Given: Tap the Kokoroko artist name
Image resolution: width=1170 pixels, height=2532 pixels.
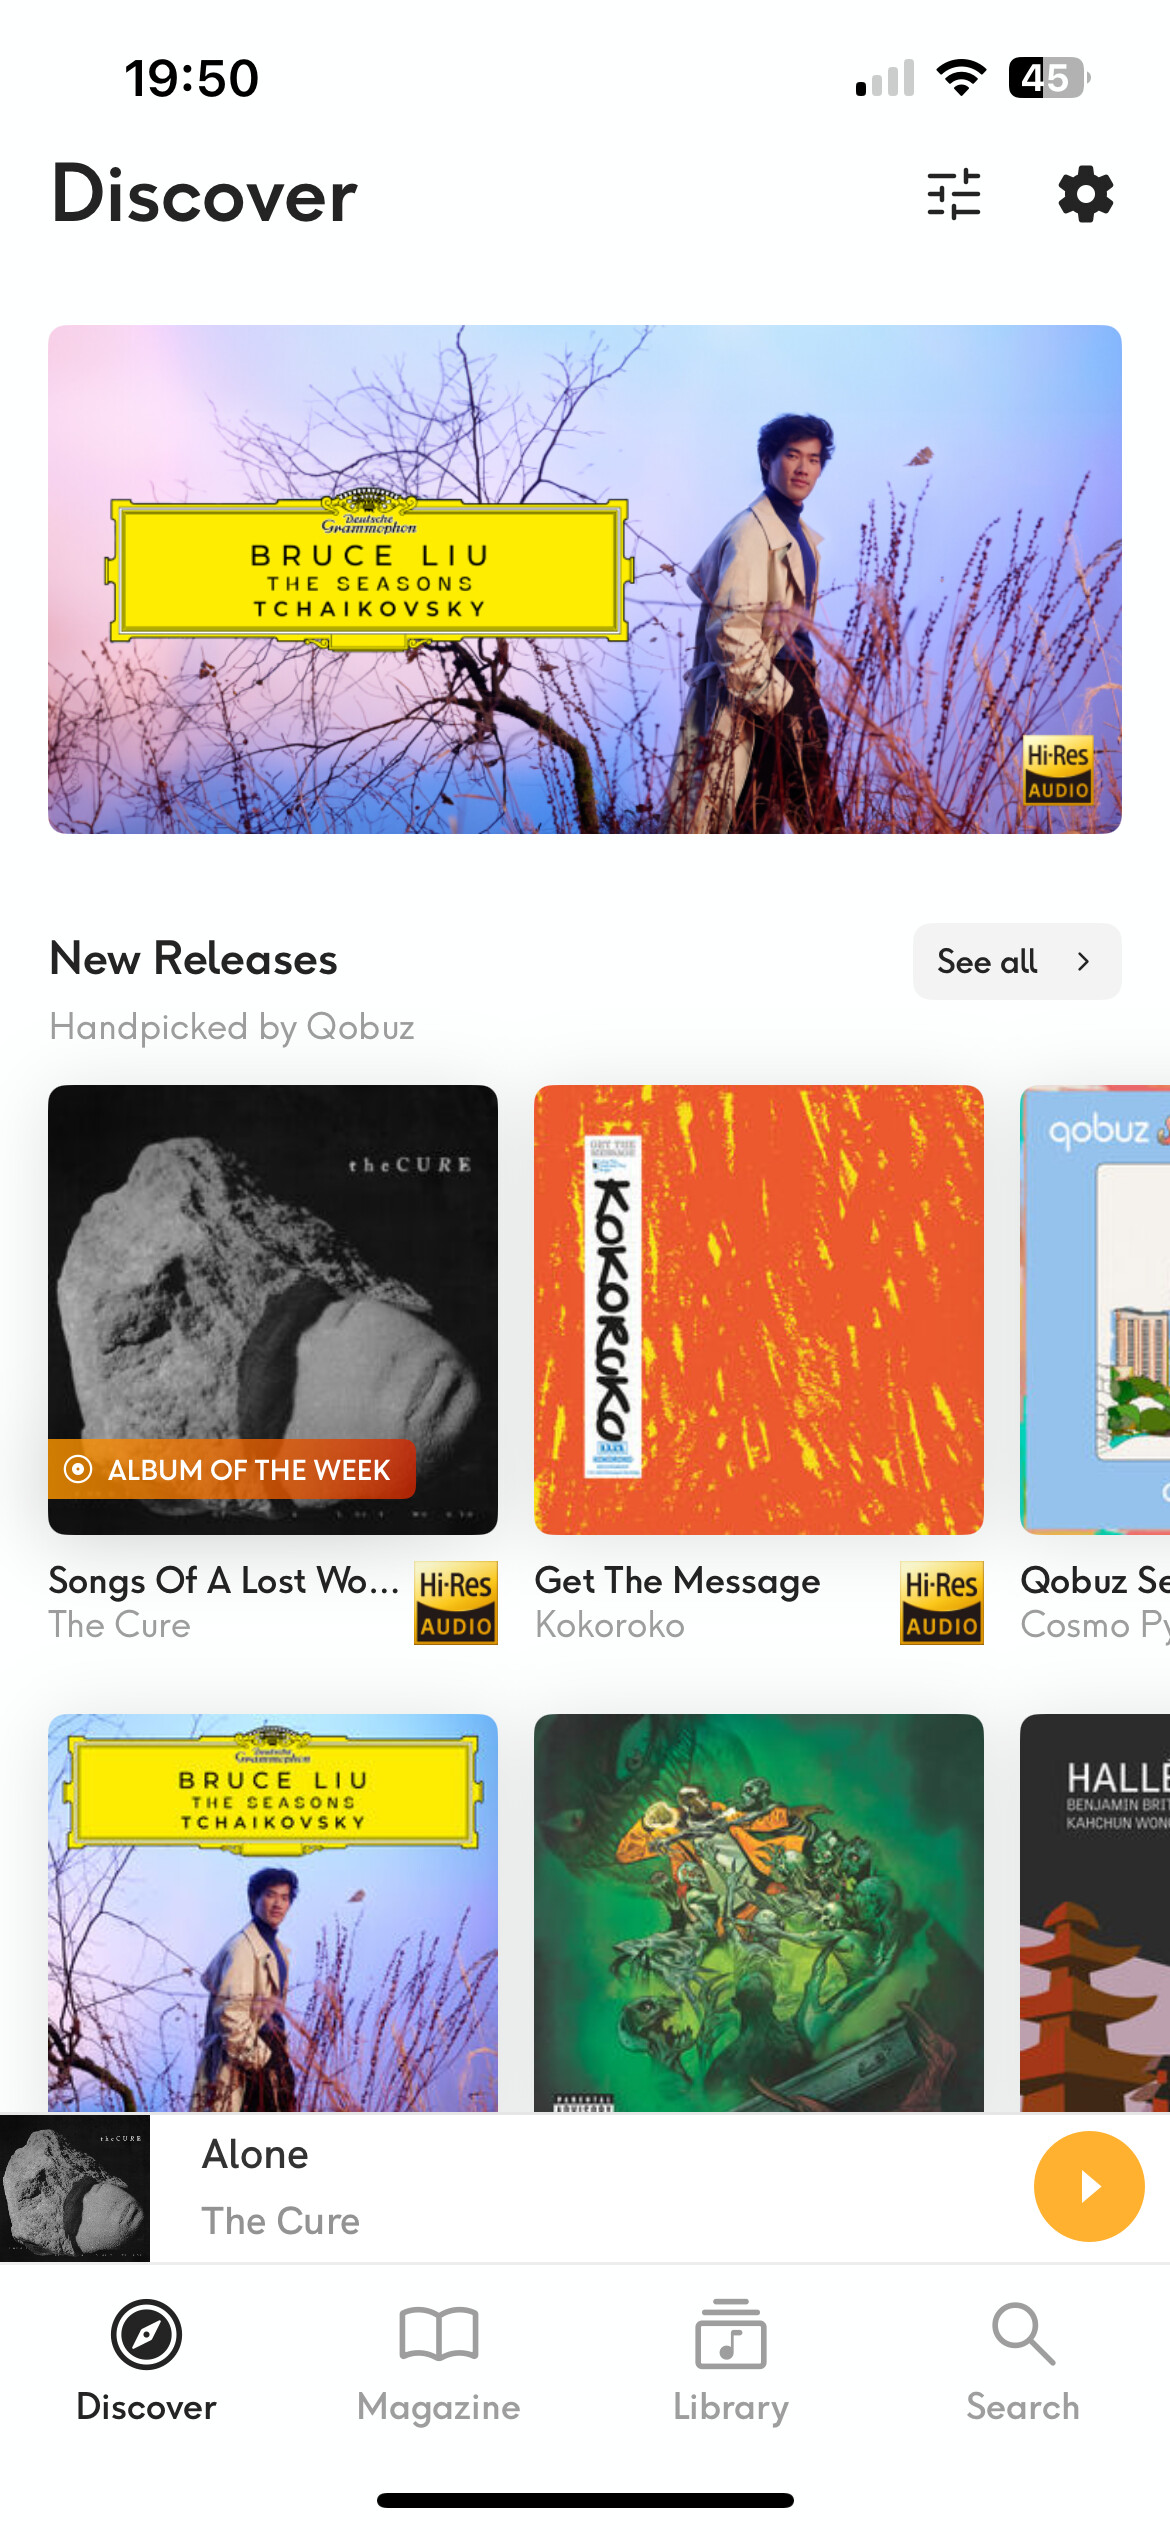Looking at the screenshot, I should click(610, 1625).
